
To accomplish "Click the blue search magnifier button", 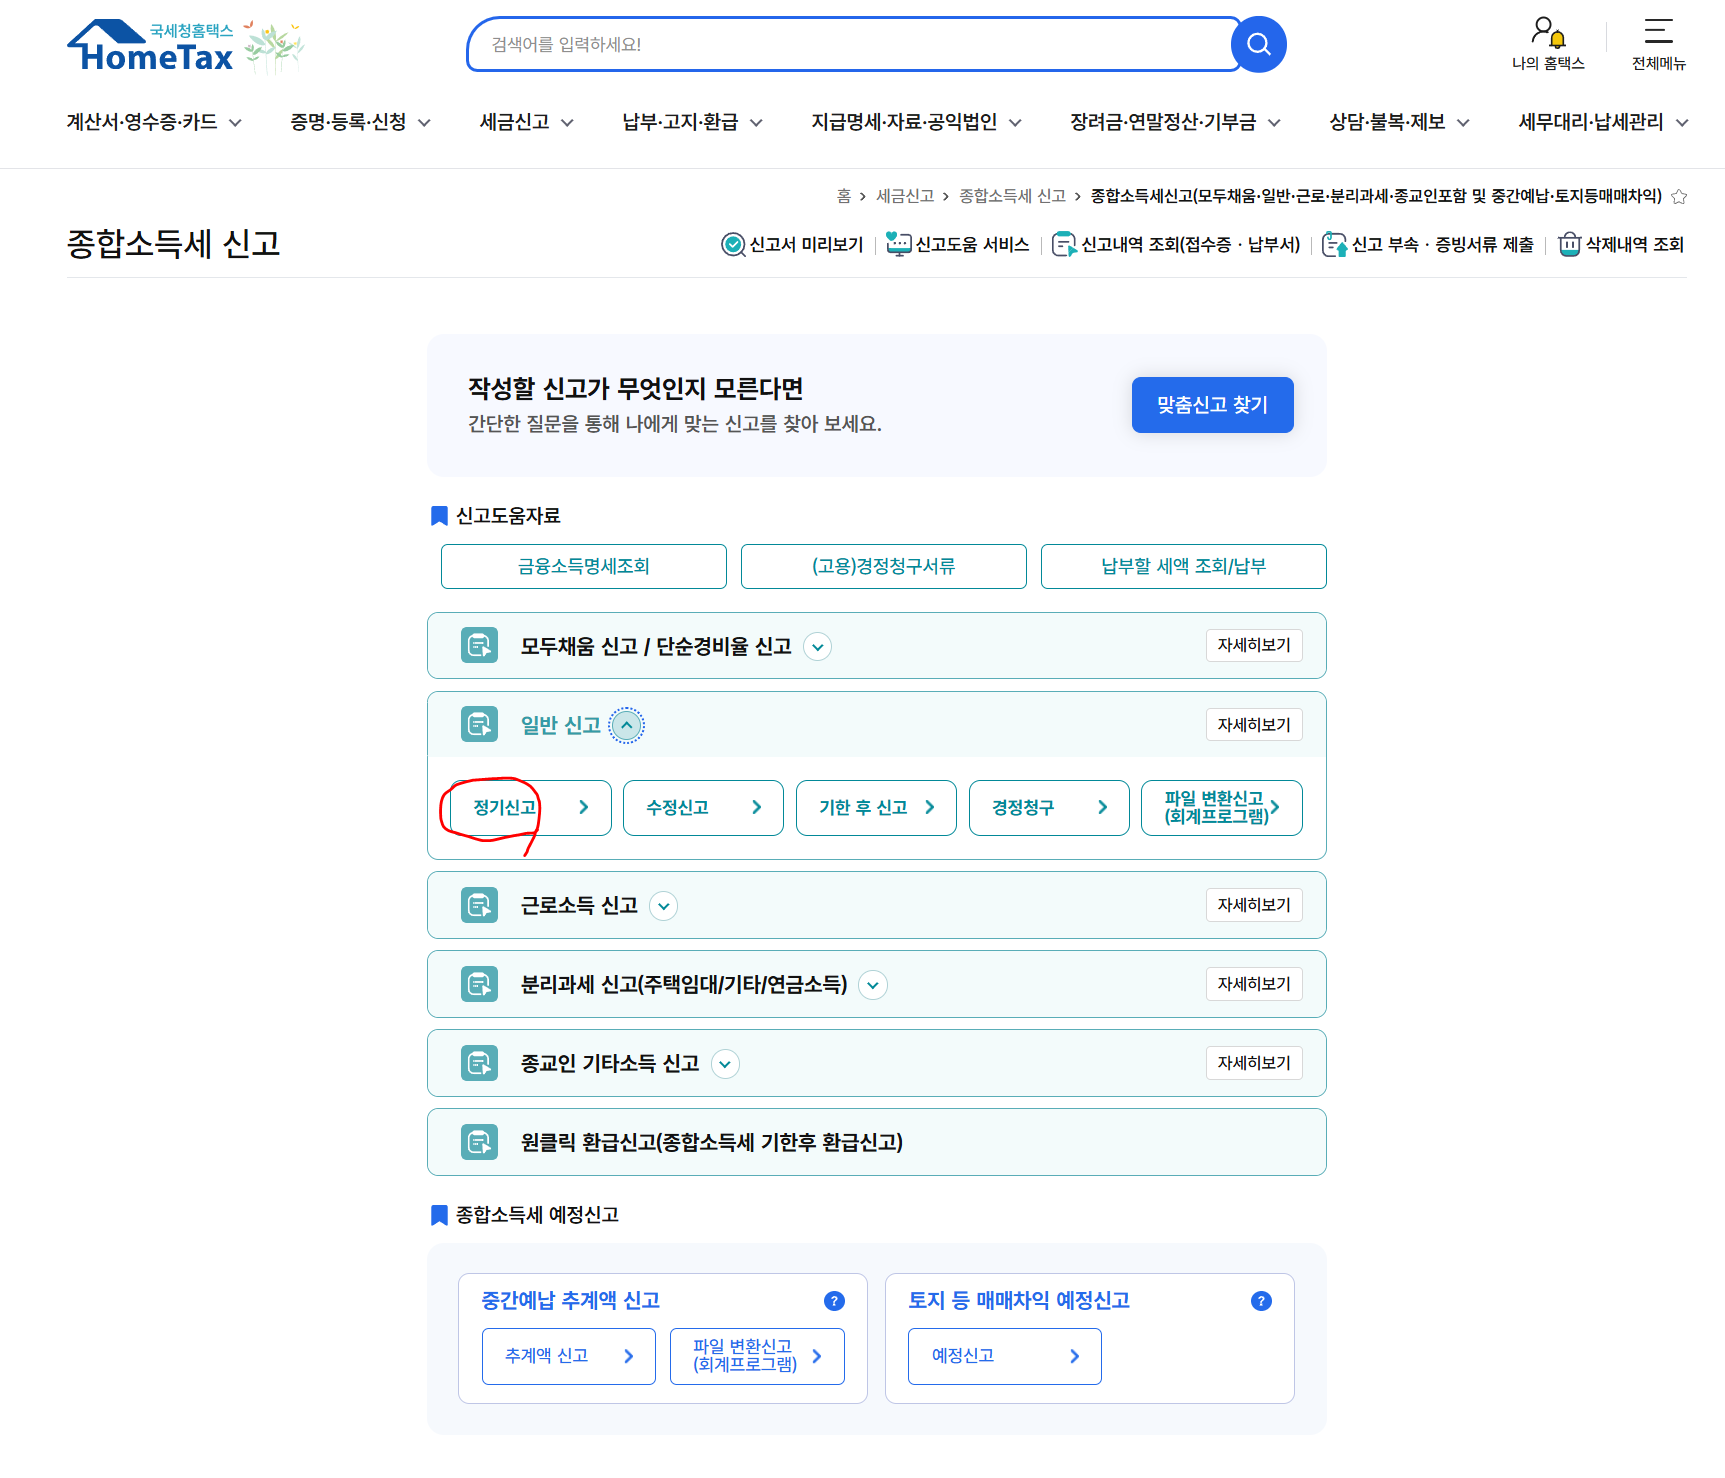I will pos(1259,44).
